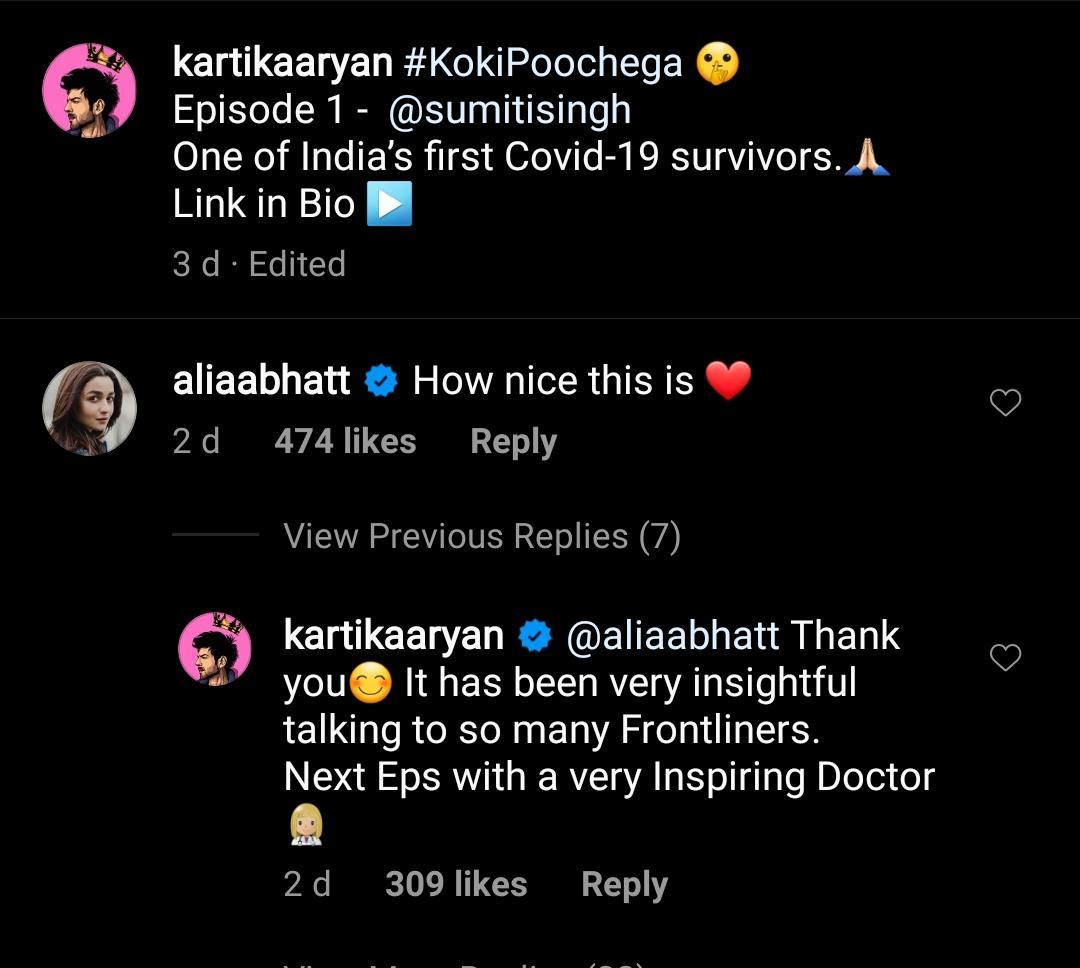This screenshot has width=1080, height=968.
Task: Open the @sumitisingh mention
Action: [509, 110]
